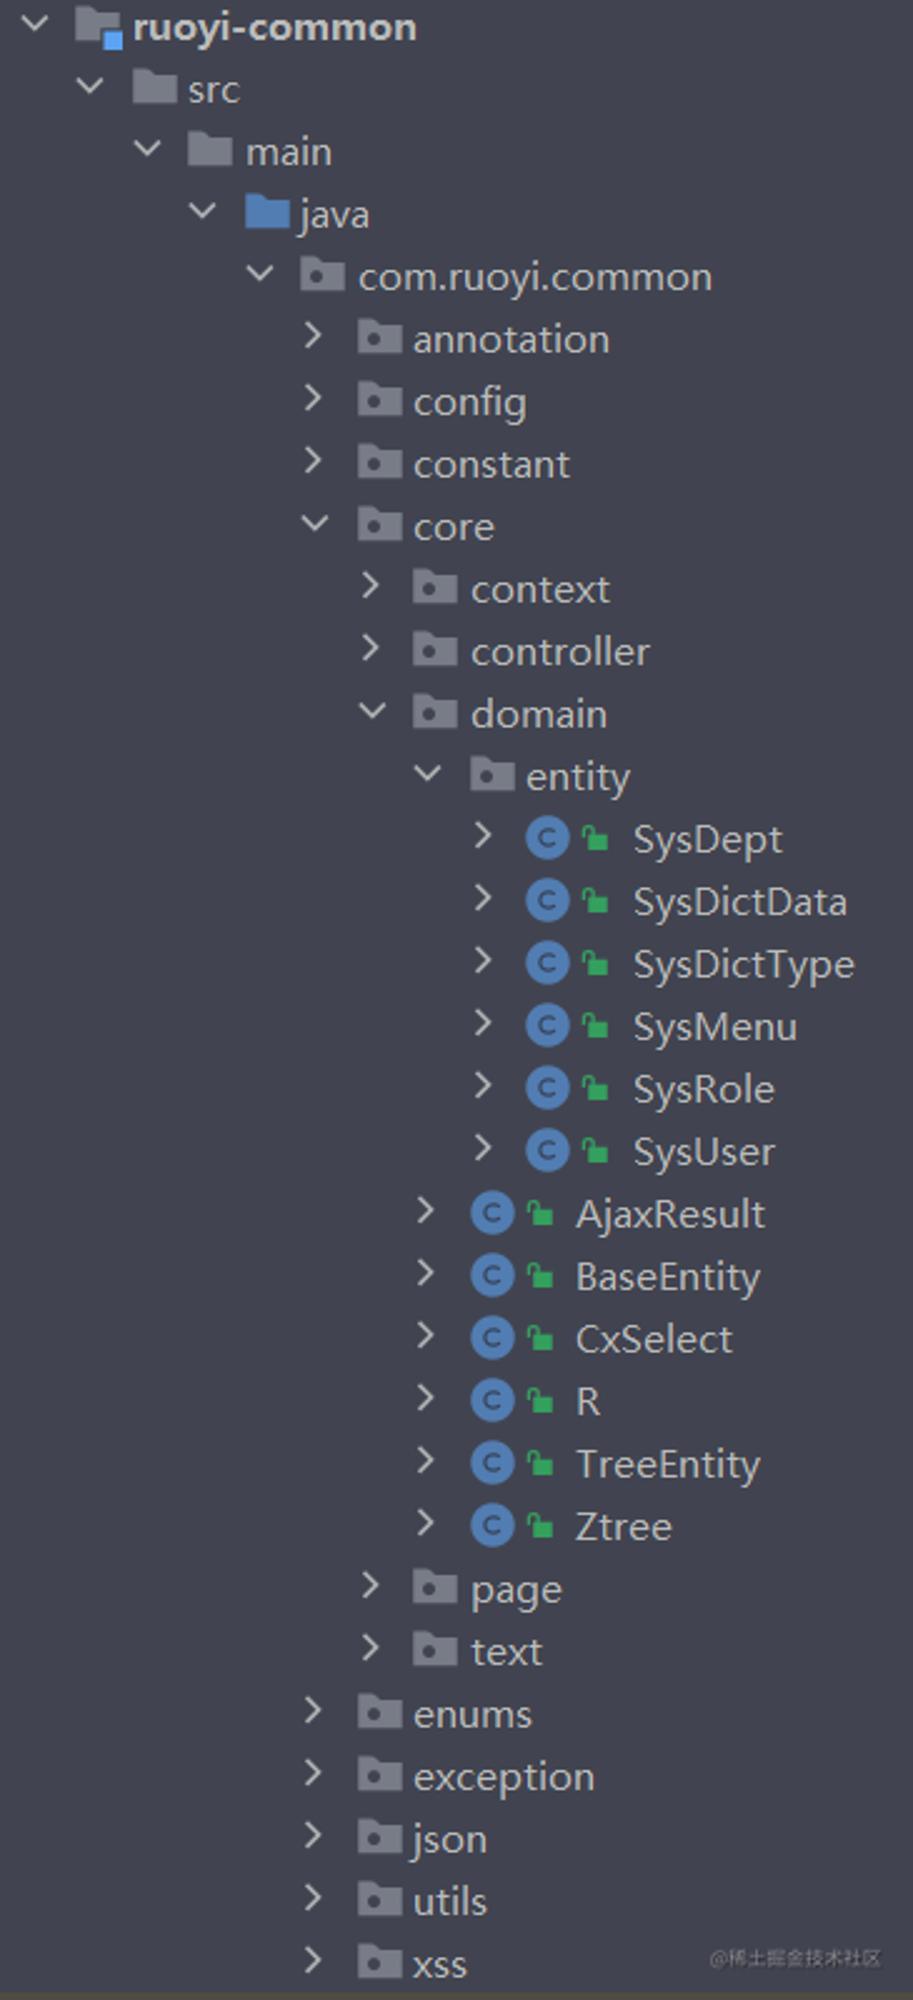The image size is (913, 2000).
Task: Click the AjaxResult class icon
Action: [492, 1214]
